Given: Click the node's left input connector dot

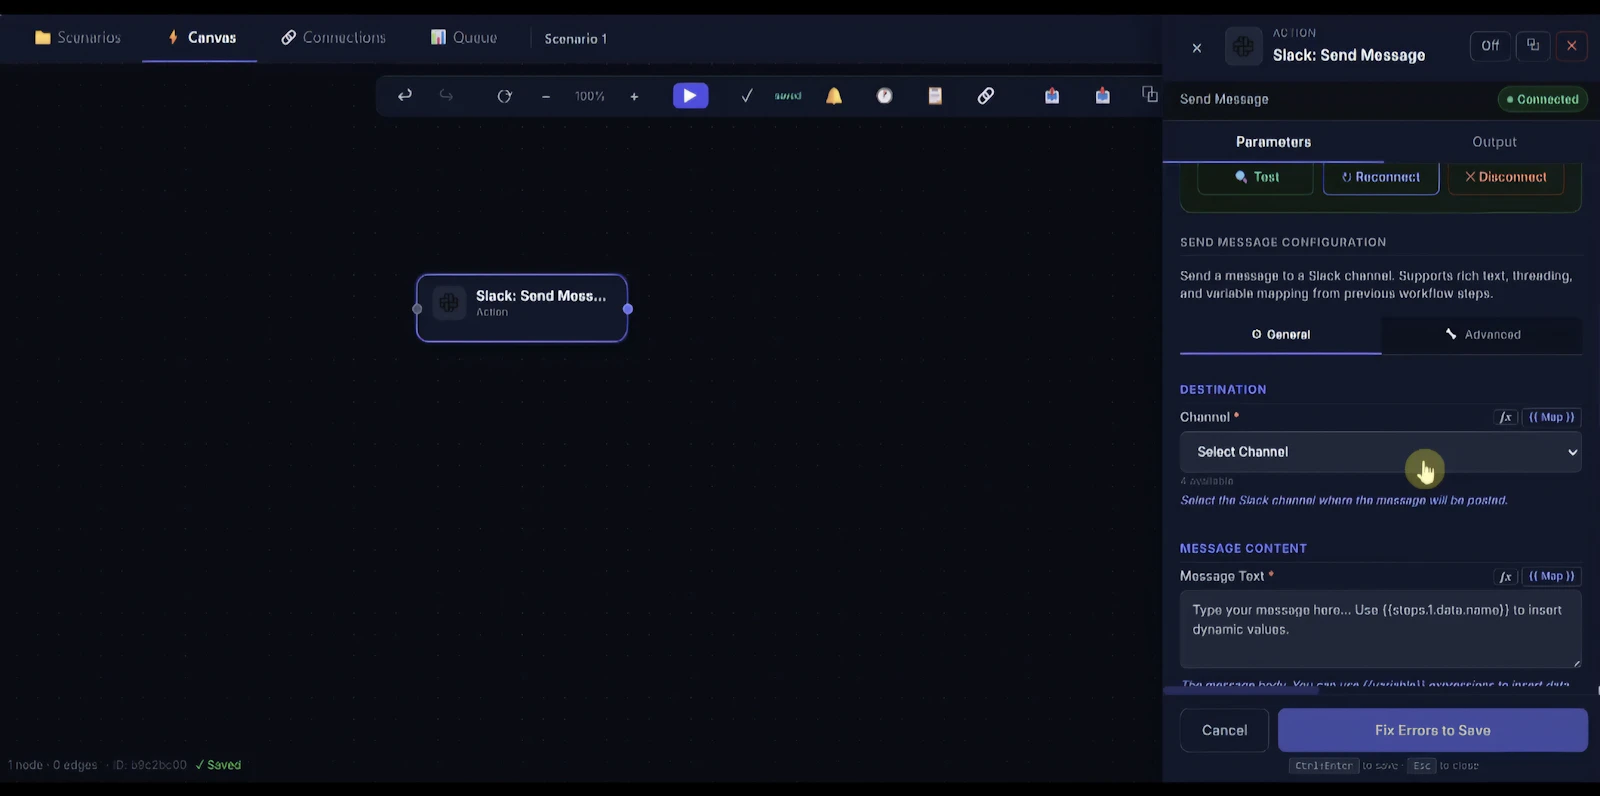Looking at the screenshot, I should 417,309.
